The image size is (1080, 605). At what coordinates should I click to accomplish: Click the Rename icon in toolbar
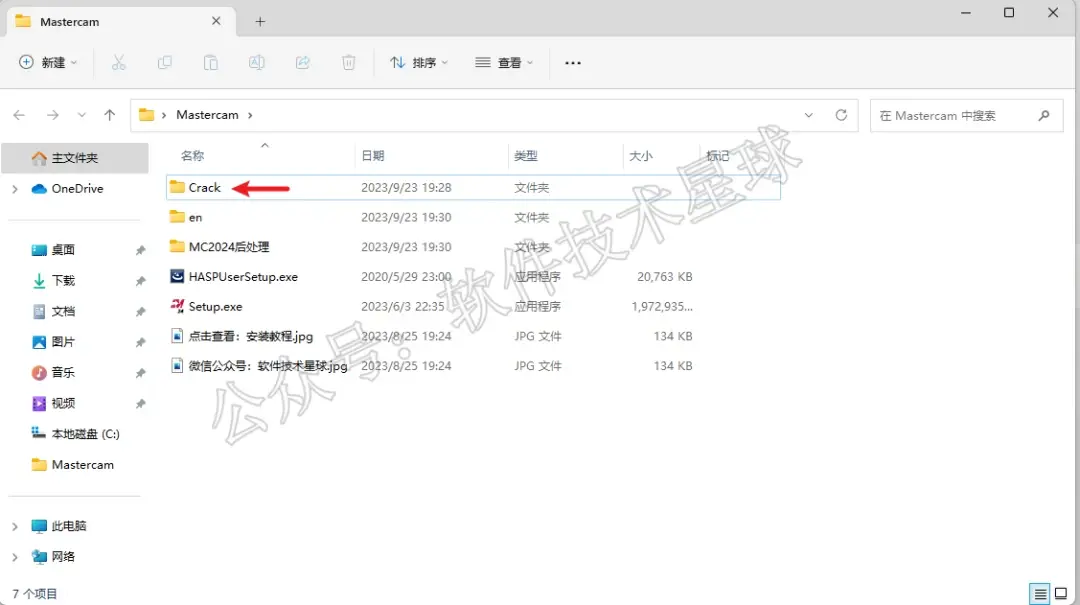pos(257,63)
